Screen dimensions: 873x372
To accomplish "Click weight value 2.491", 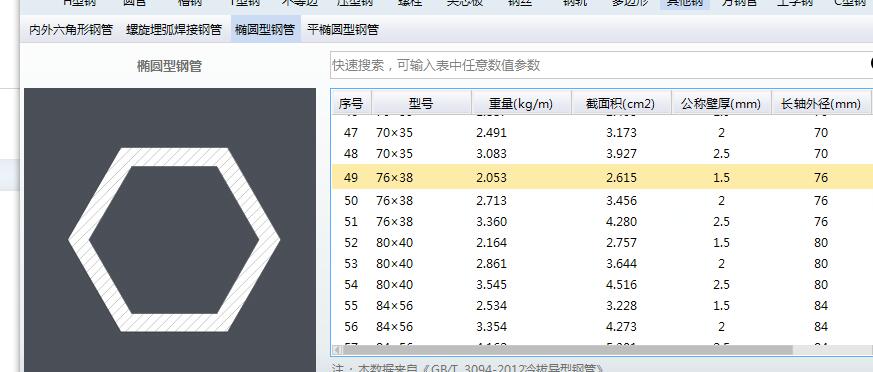I will (492, 133).
